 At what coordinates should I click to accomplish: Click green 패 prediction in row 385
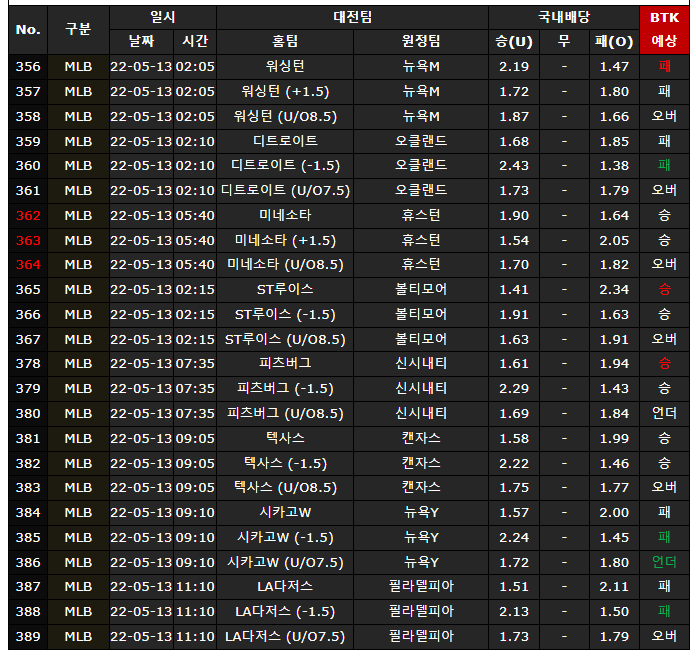(x=664, y=537)
